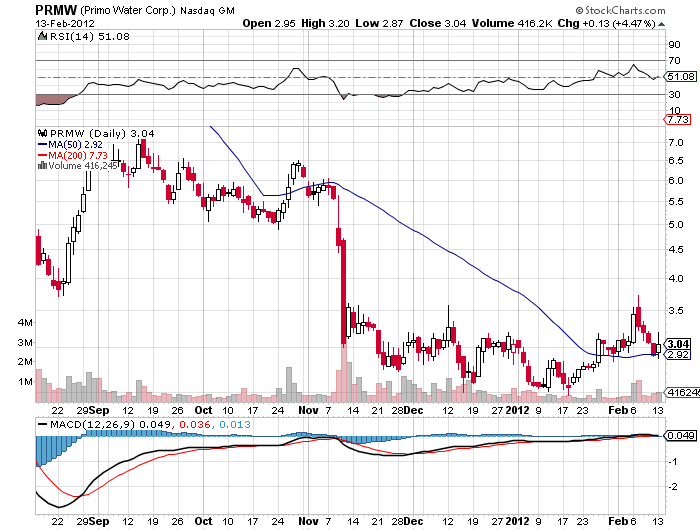Image resolution: width=700 pixels, height=530 pixels.
Task: Click the blue MA(50) line swatch
Action: point(42,145)
